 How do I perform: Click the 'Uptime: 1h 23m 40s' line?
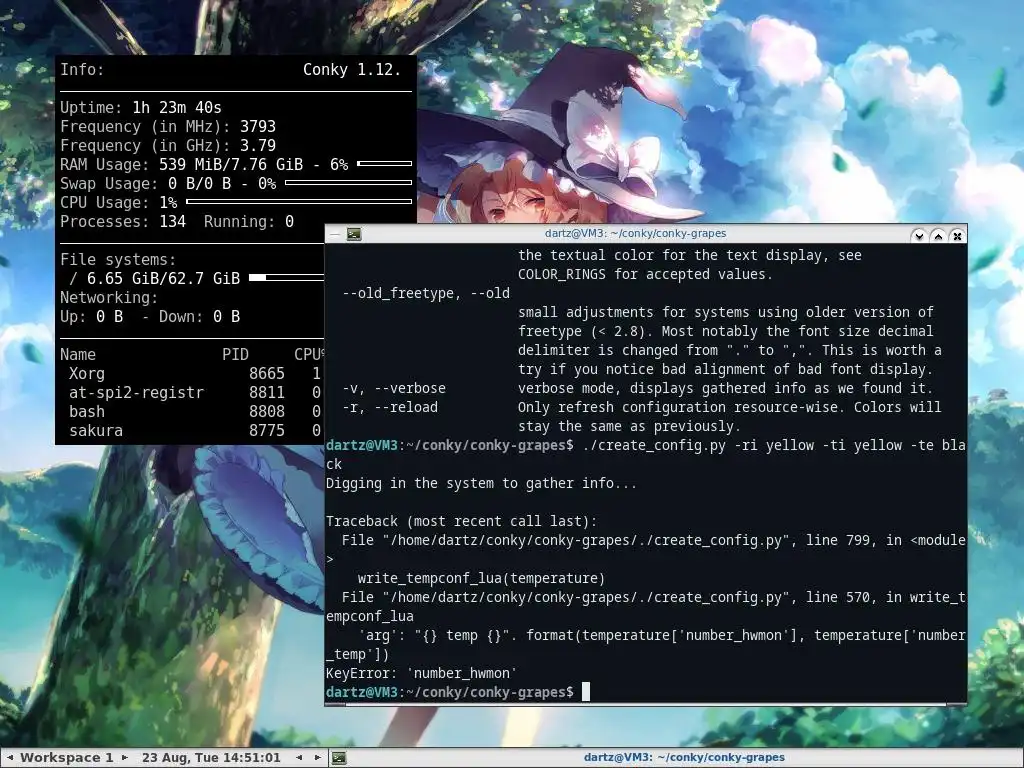pyautogui.click(x=141, y=107)
